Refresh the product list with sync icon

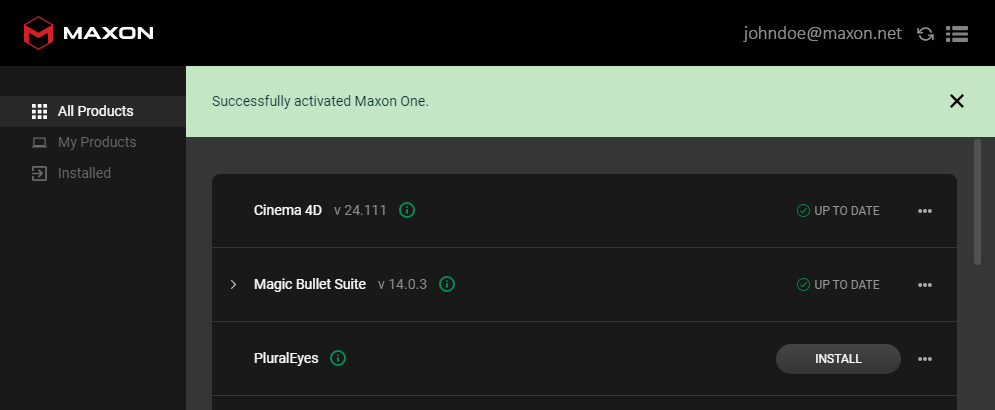coord(925,34)
